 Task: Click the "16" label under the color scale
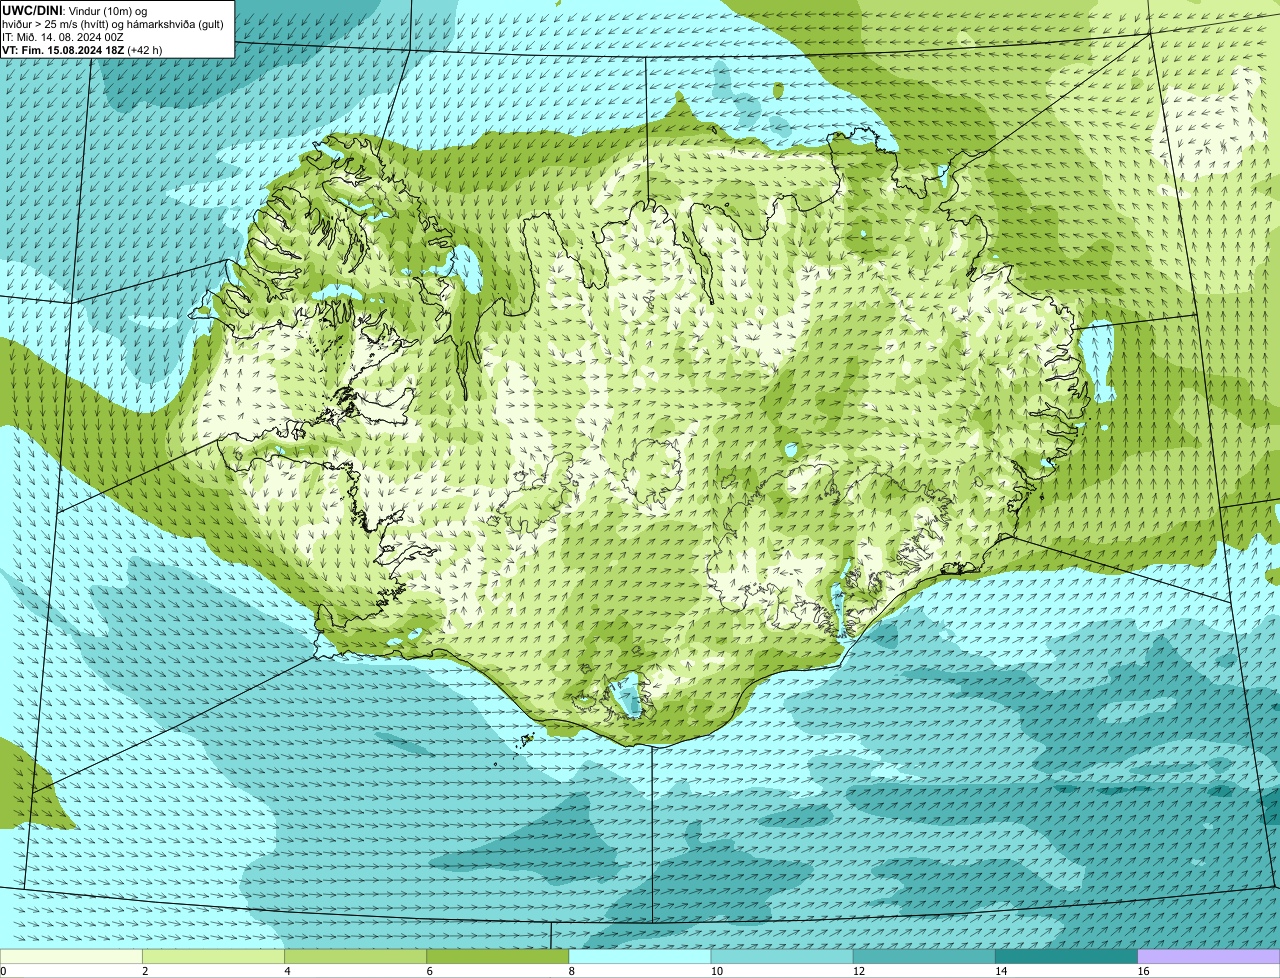coord(1143,971)
